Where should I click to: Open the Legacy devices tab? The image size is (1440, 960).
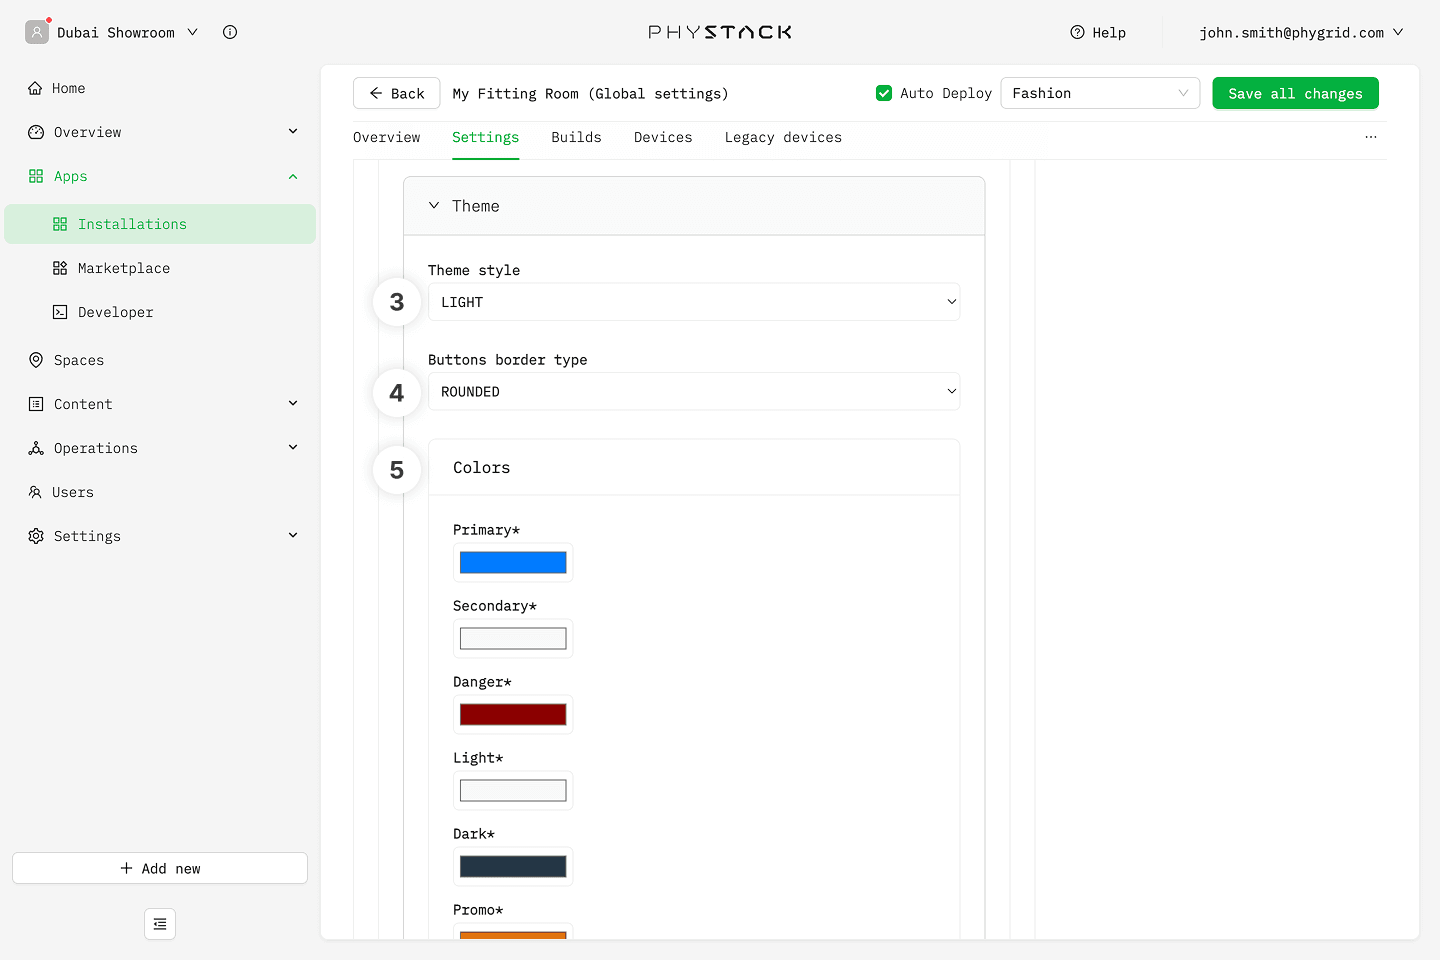click(783, 137)
